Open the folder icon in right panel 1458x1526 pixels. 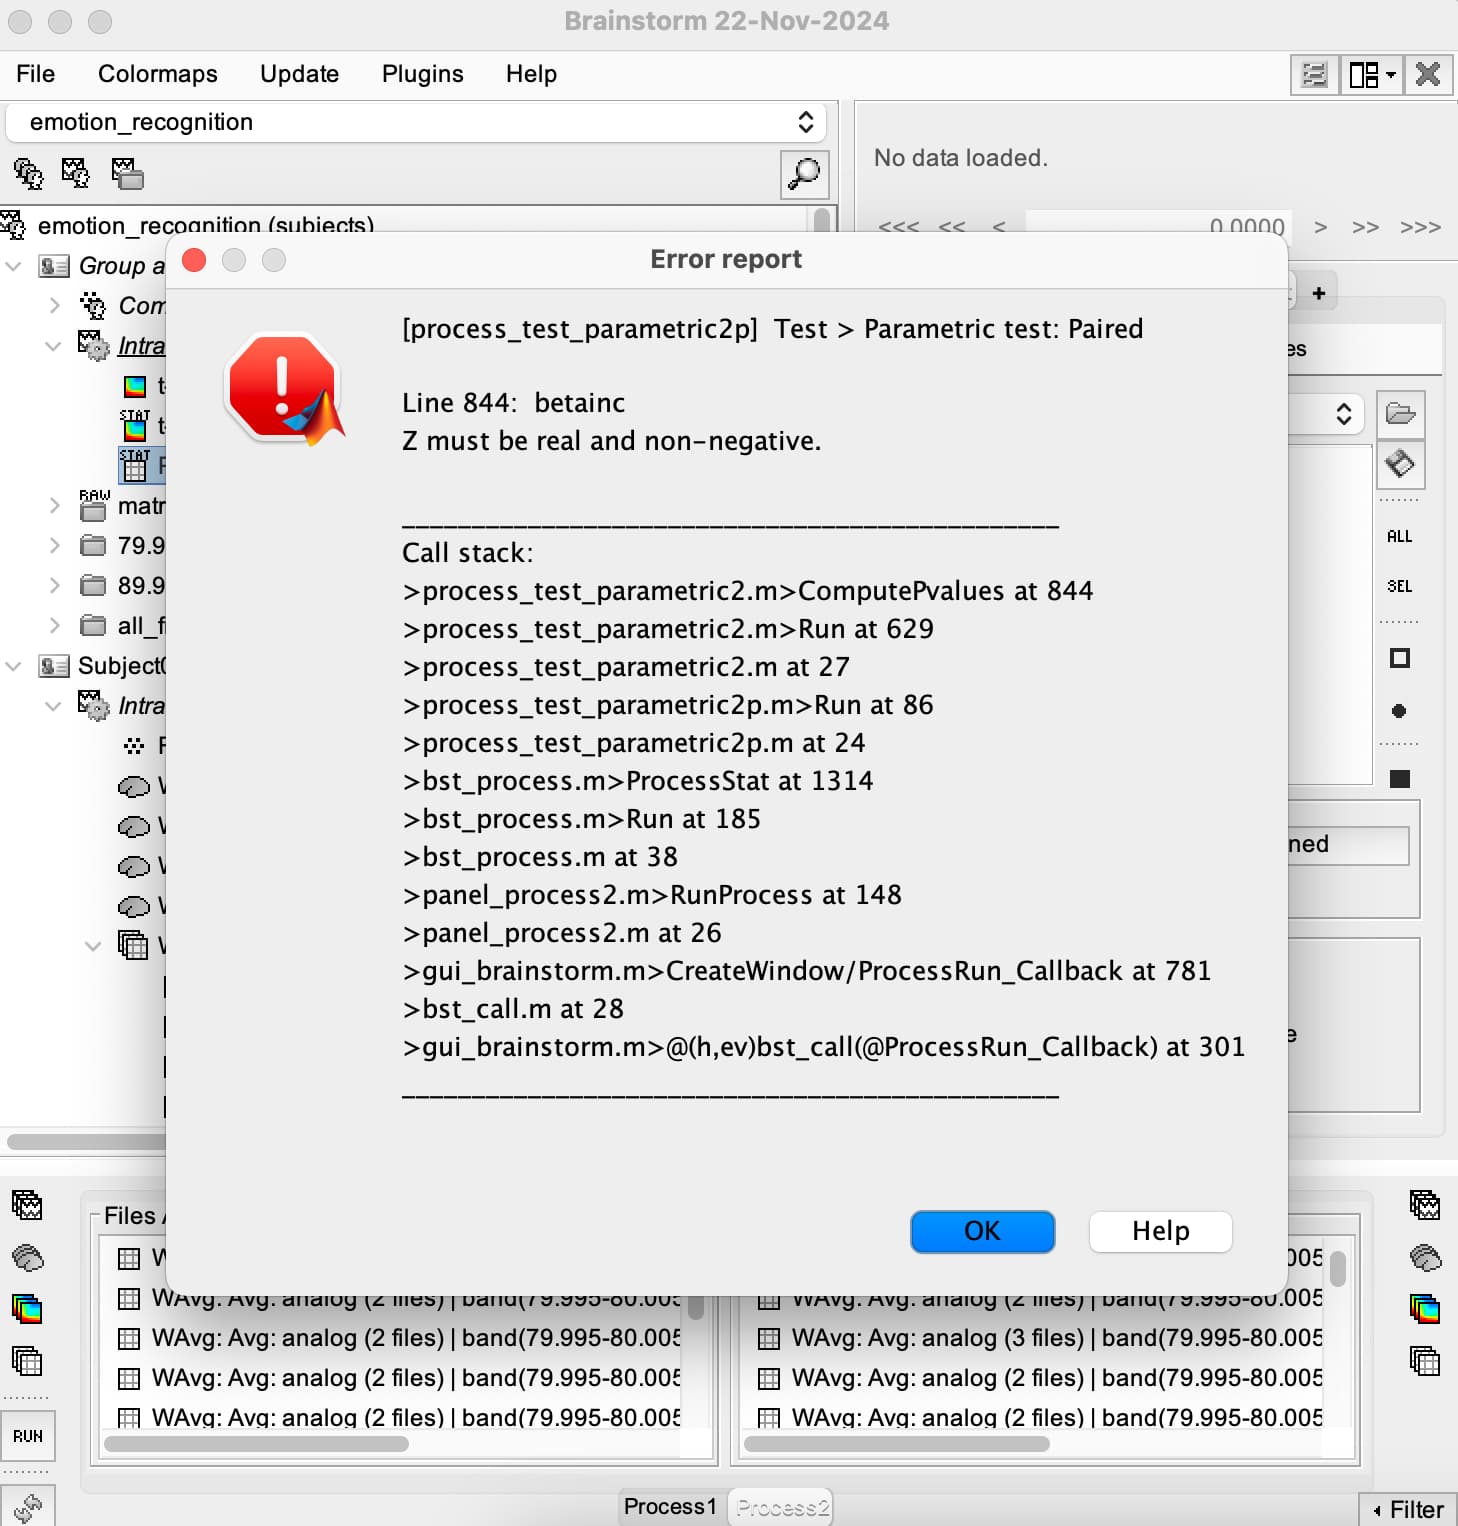1400,414
